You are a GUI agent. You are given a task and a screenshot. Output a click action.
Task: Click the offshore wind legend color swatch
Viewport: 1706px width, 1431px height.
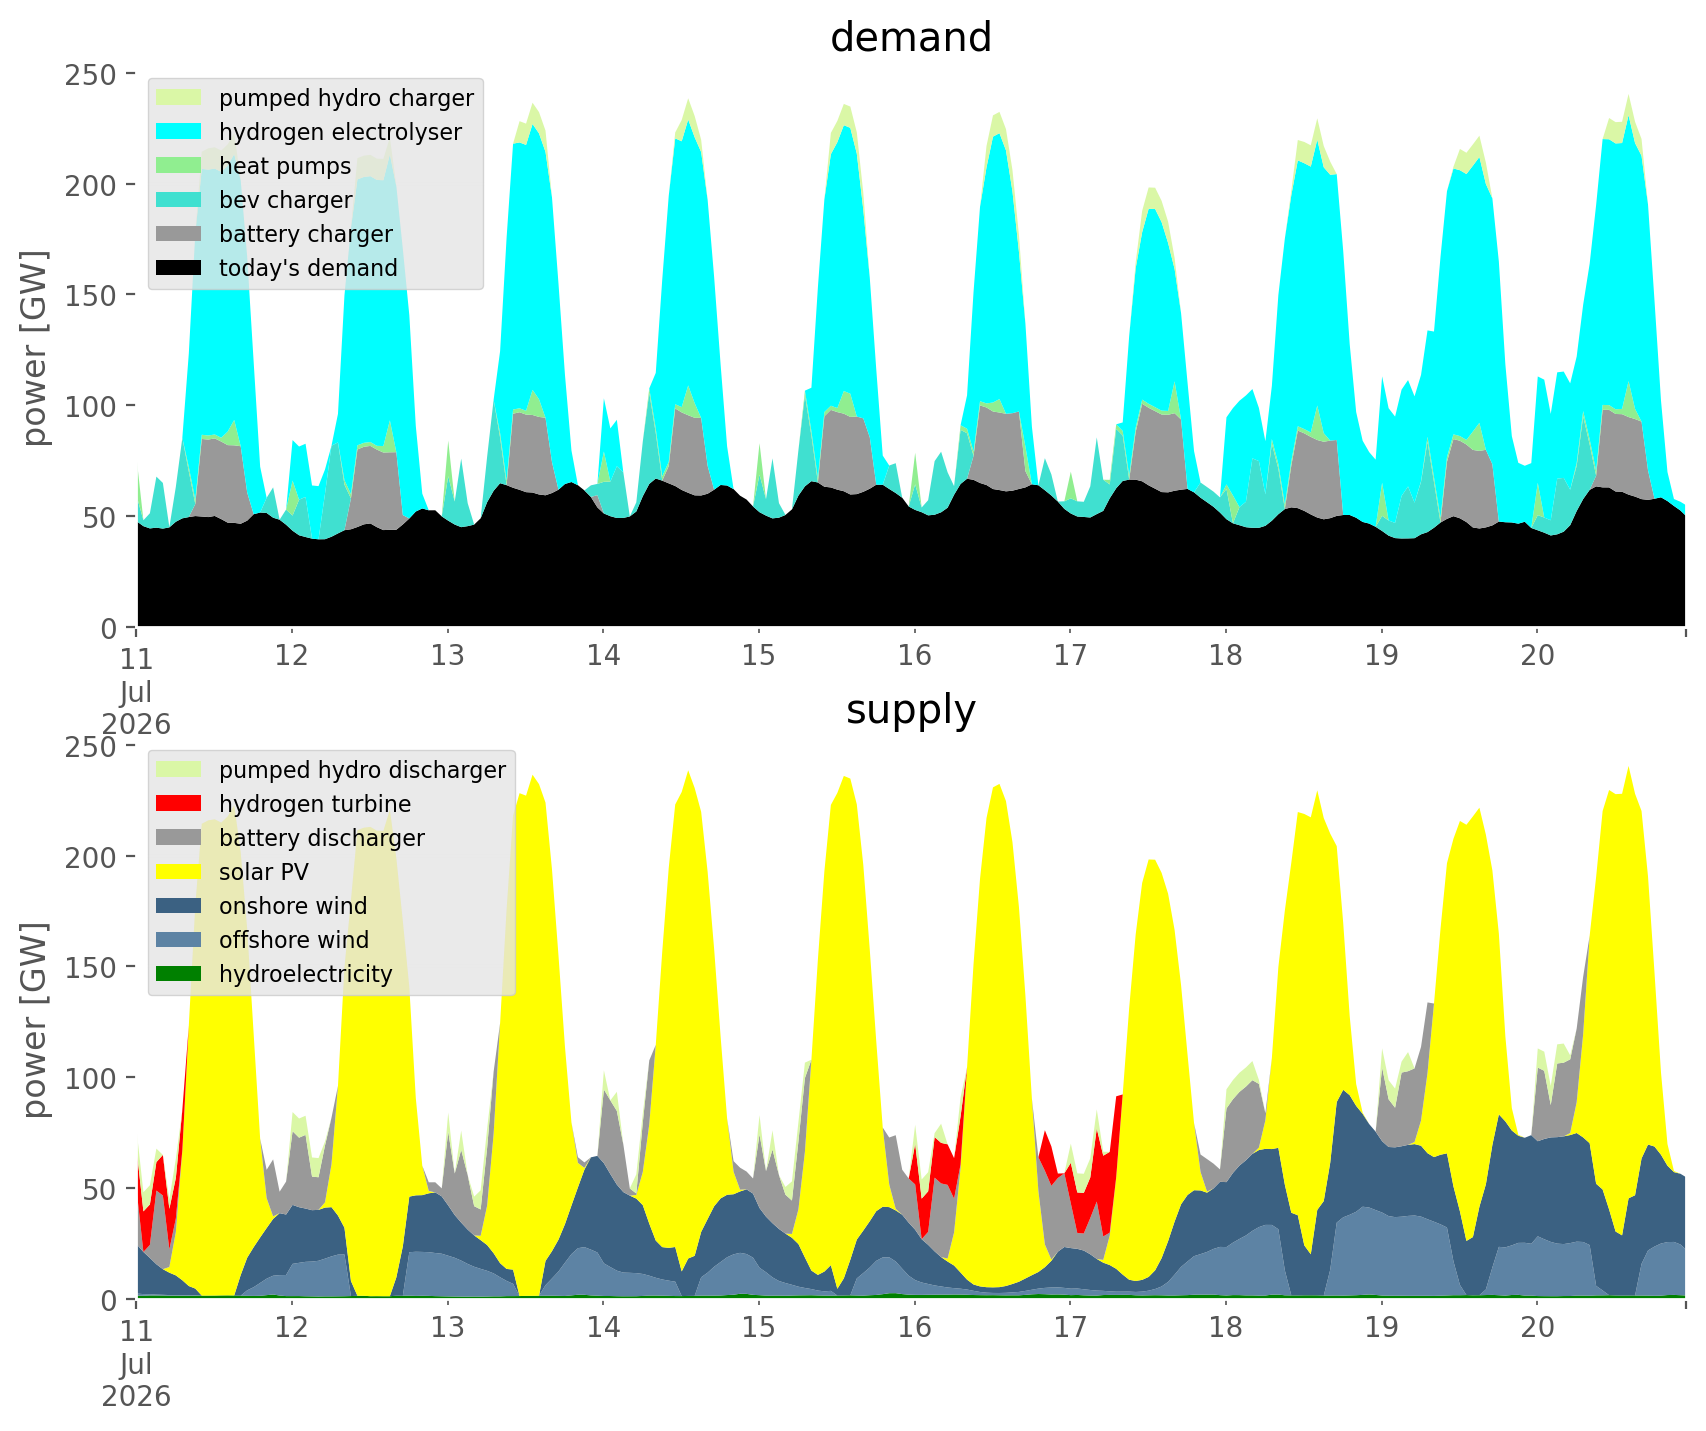[180, 940]
